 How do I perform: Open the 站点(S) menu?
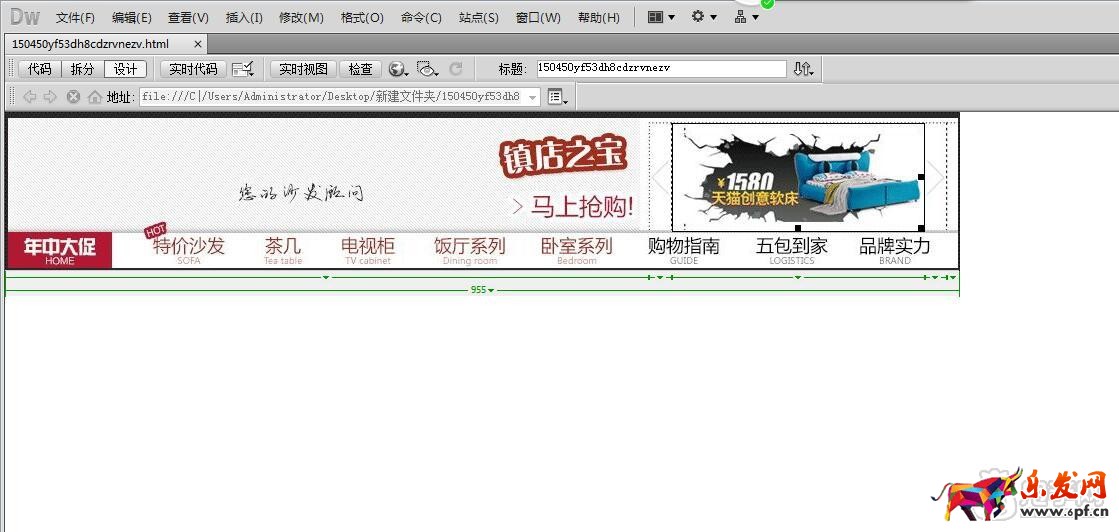coord(479,17)
